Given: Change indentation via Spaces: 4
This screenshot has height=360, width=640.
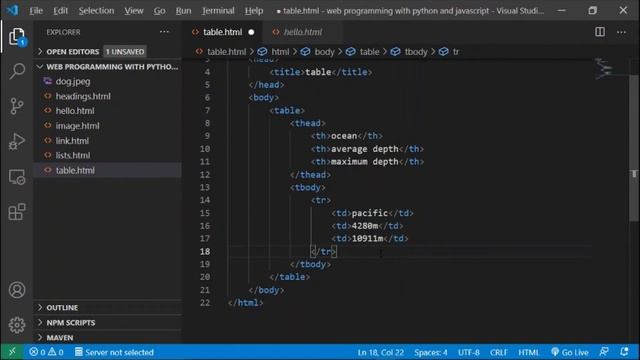Looking at the screenshot, I should [x=431, y=352].
